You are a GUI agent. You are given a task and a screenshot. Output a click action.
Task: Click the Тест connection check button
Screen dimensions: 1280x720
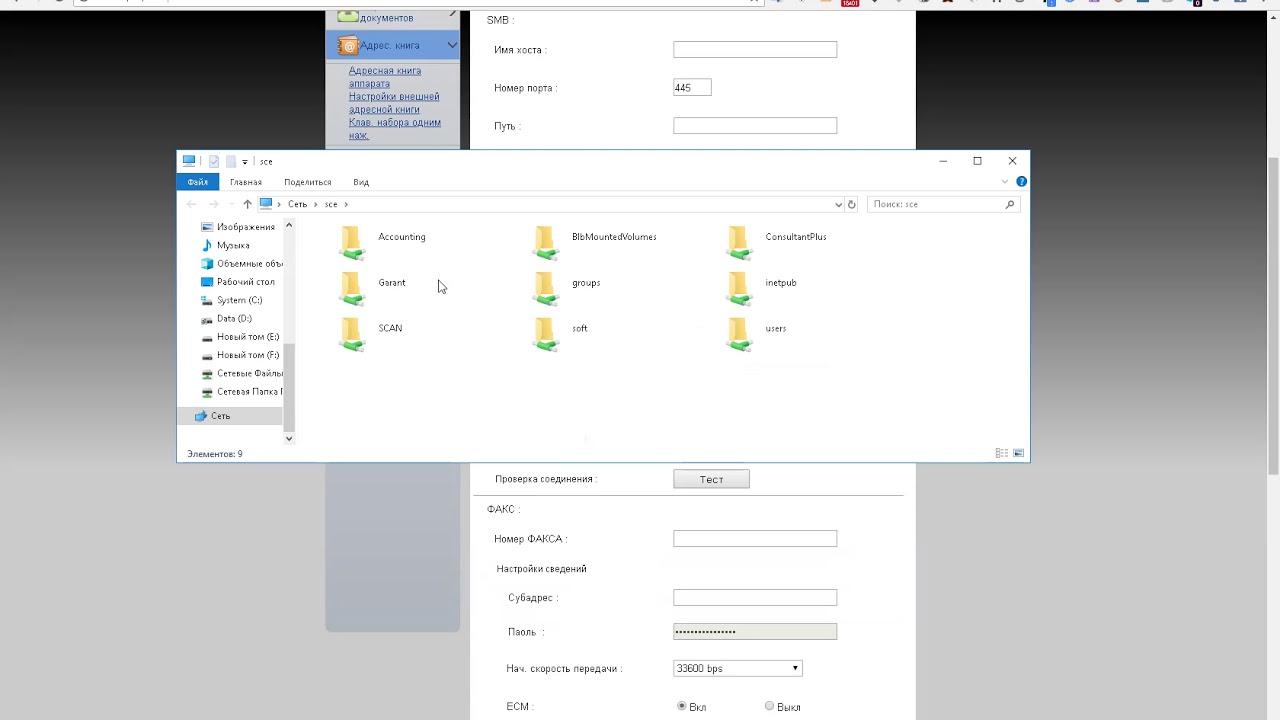(x=711, y=479)
